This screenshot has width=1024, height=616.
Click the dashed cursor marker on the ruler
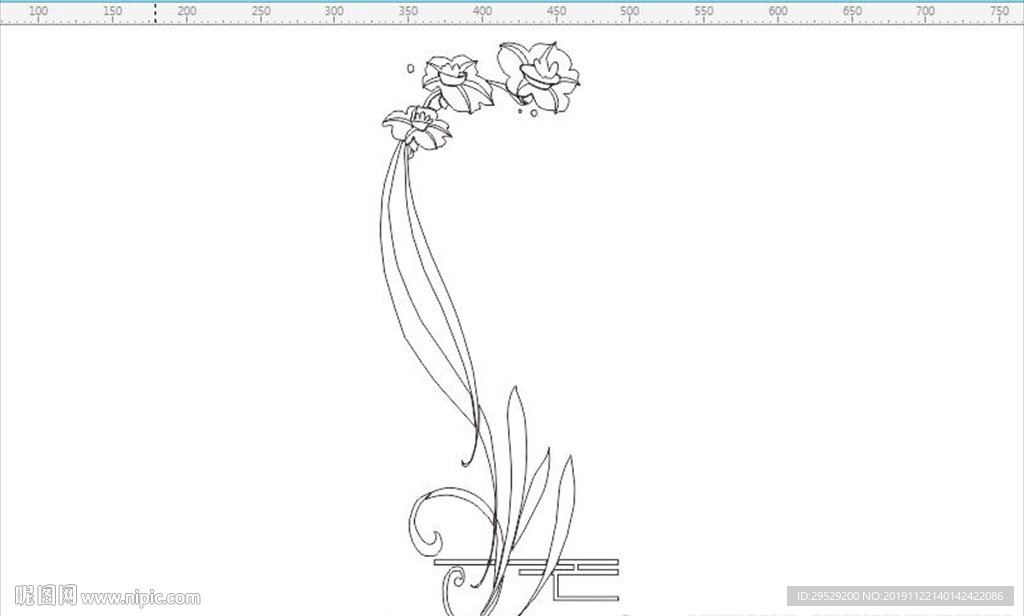point(155,12)
